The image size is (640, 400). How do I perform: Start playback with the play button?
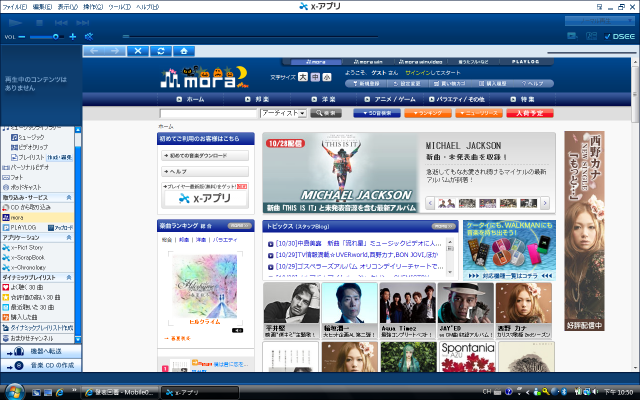point(16,23)
